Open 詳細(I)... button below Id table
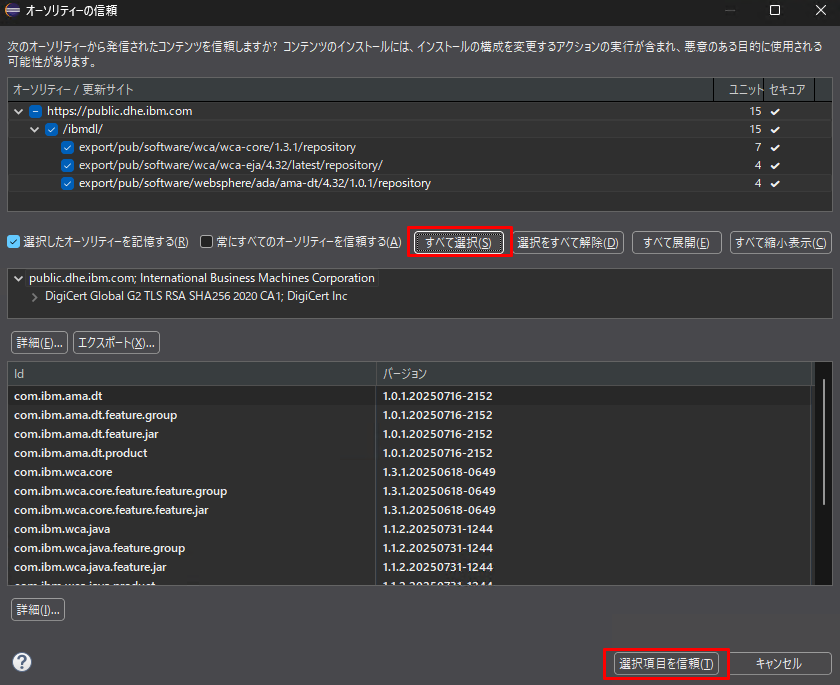This screenshot has height=685, width=840. click(x=38, y=609)
